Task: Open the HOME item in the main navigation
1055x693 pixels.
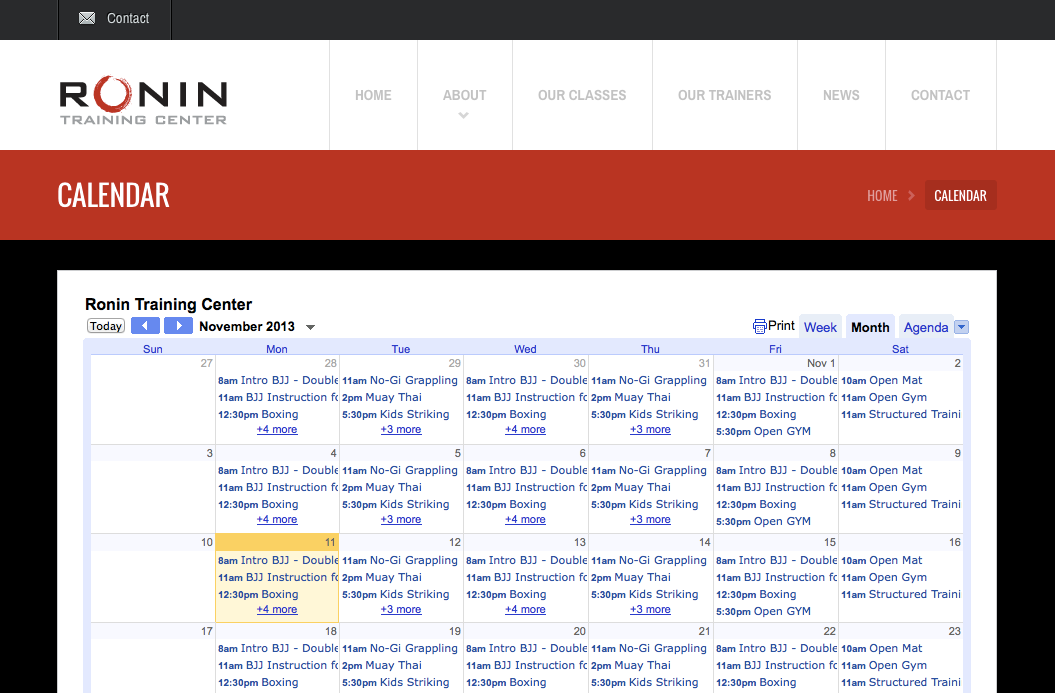Action: (373, 96)
